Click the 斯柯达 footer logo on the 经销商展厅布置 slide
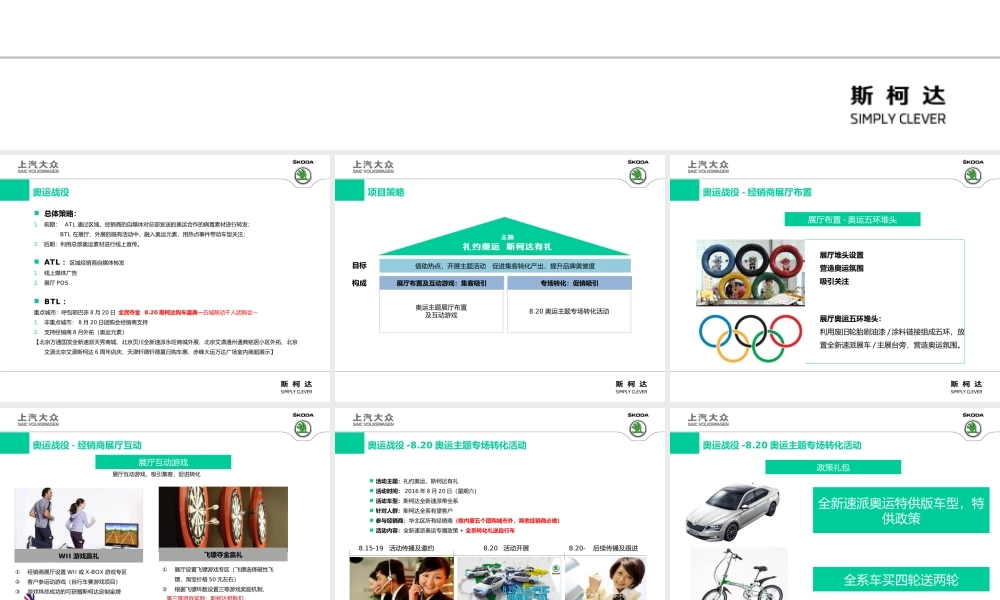Screen dimensions: 1000x600 (x=966, y=387)
